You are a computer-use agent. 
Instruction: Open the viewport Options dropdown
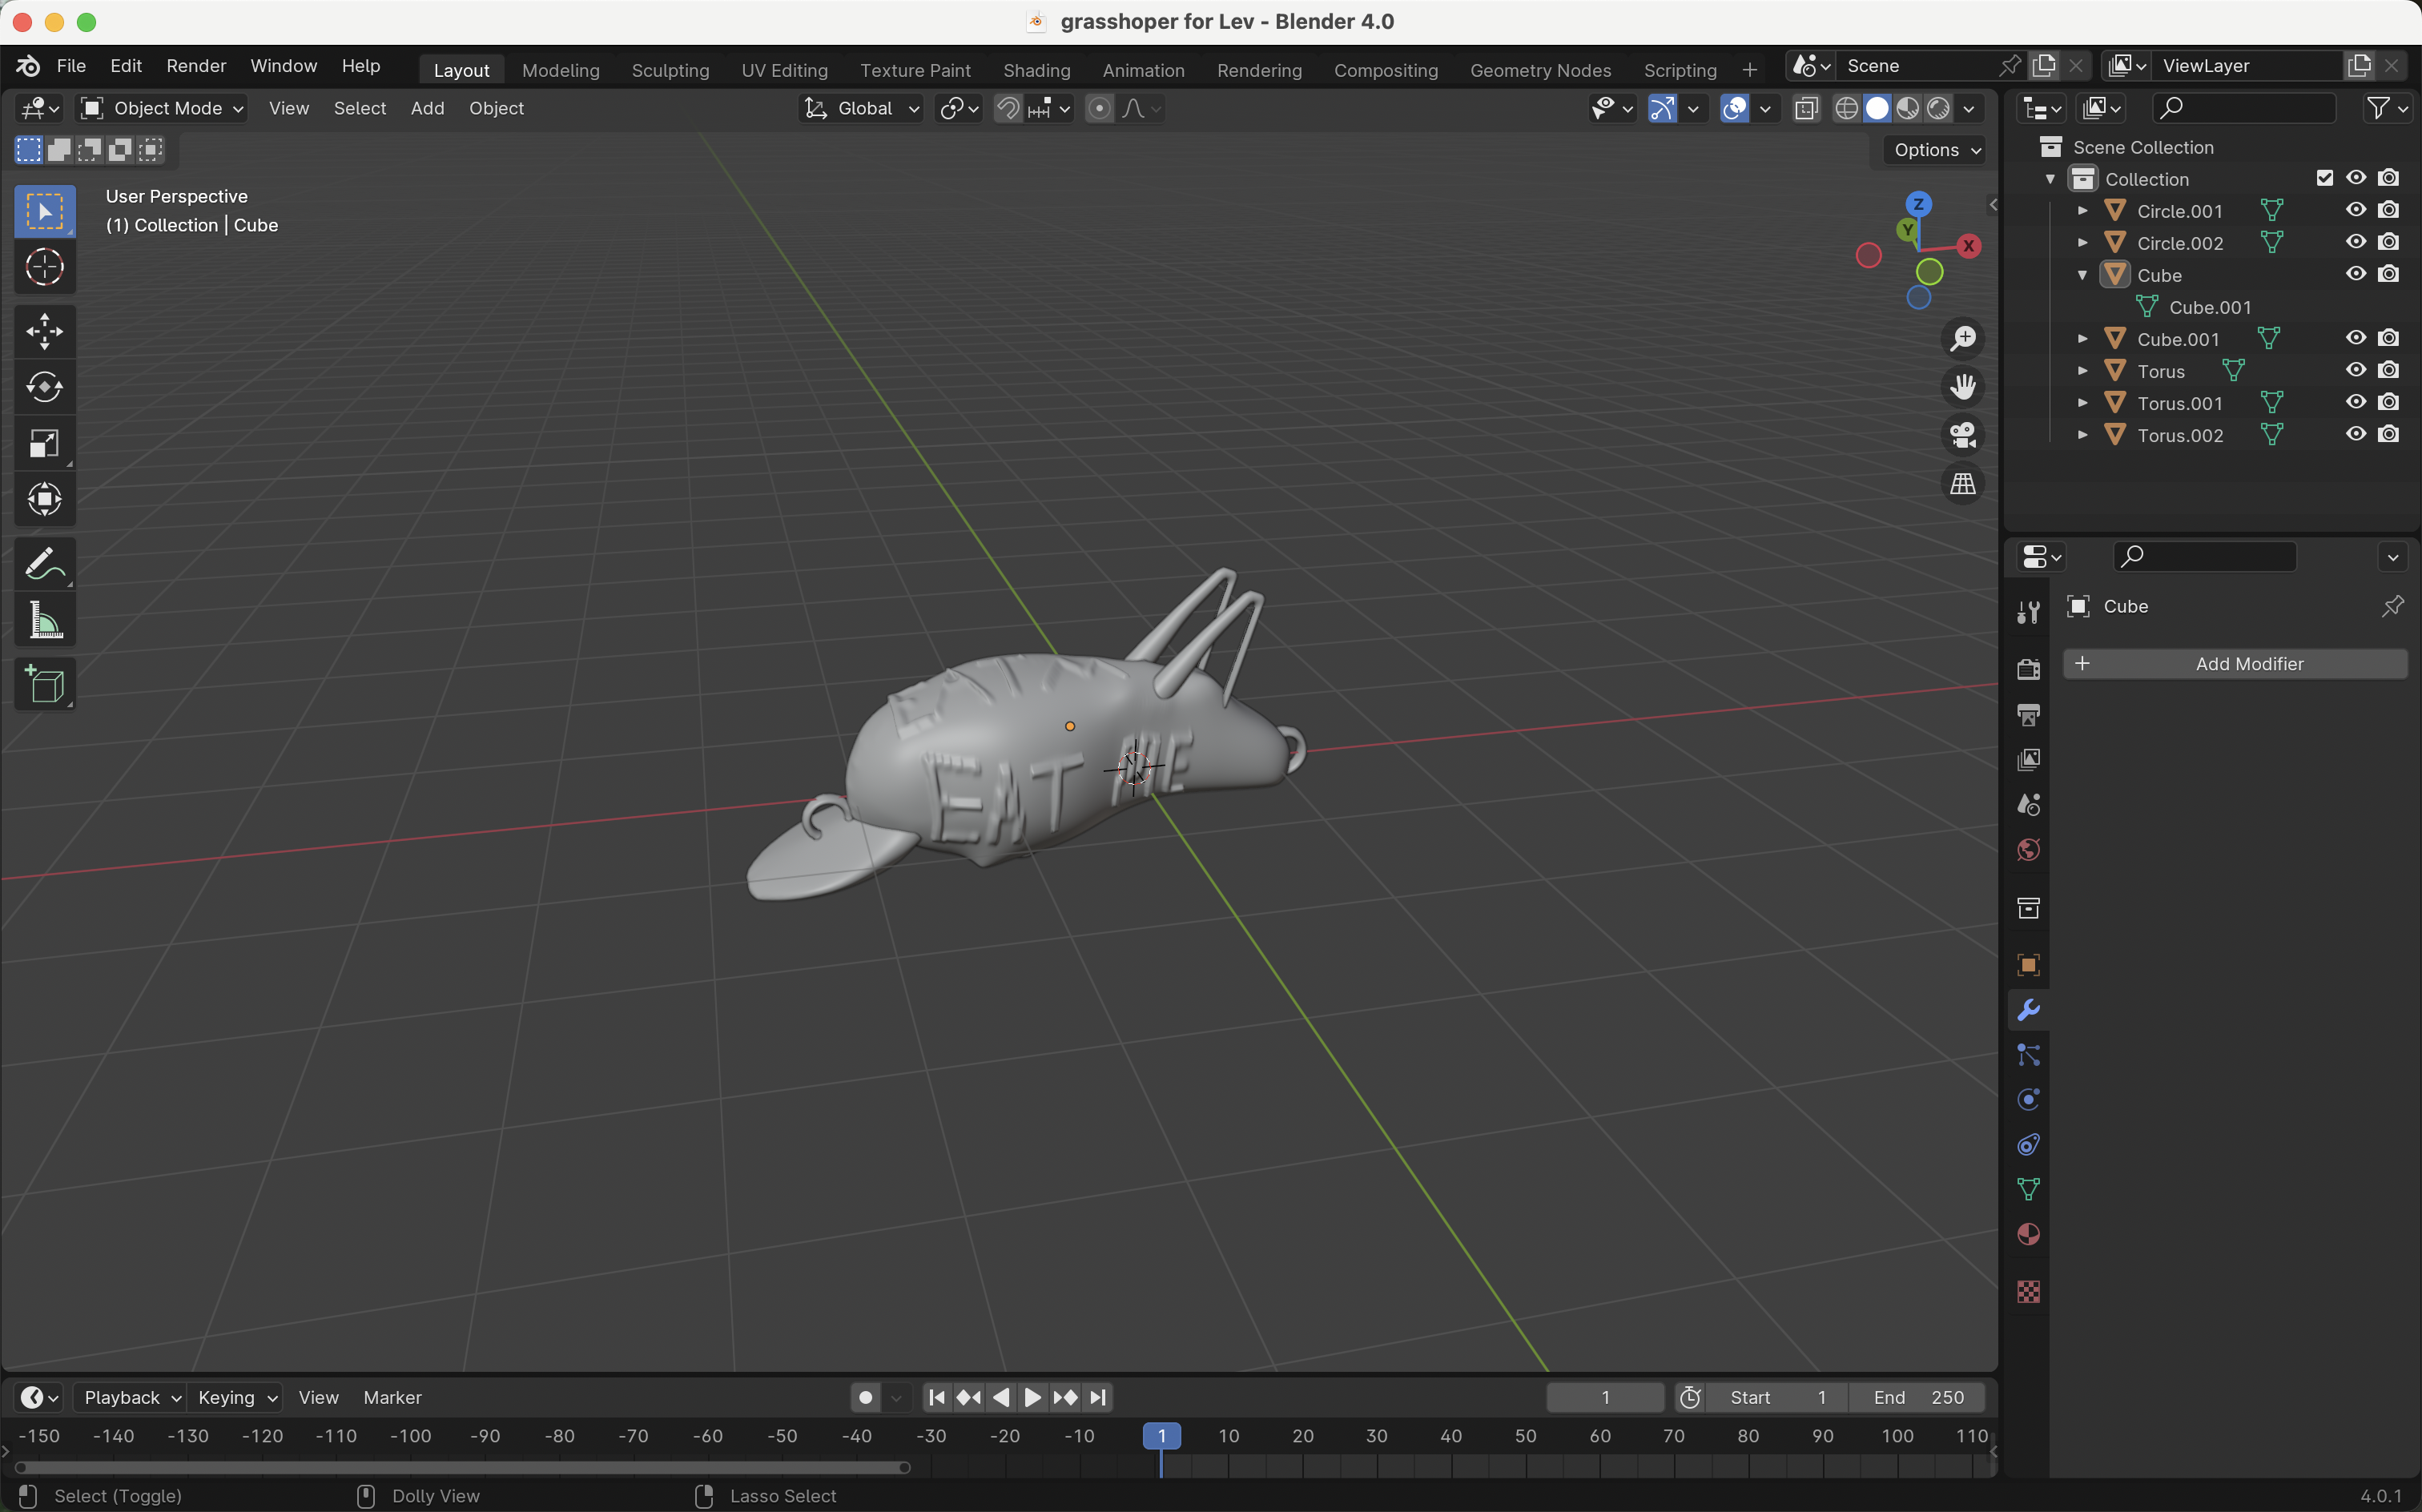pyautogui.click(x=1936, y=150)
